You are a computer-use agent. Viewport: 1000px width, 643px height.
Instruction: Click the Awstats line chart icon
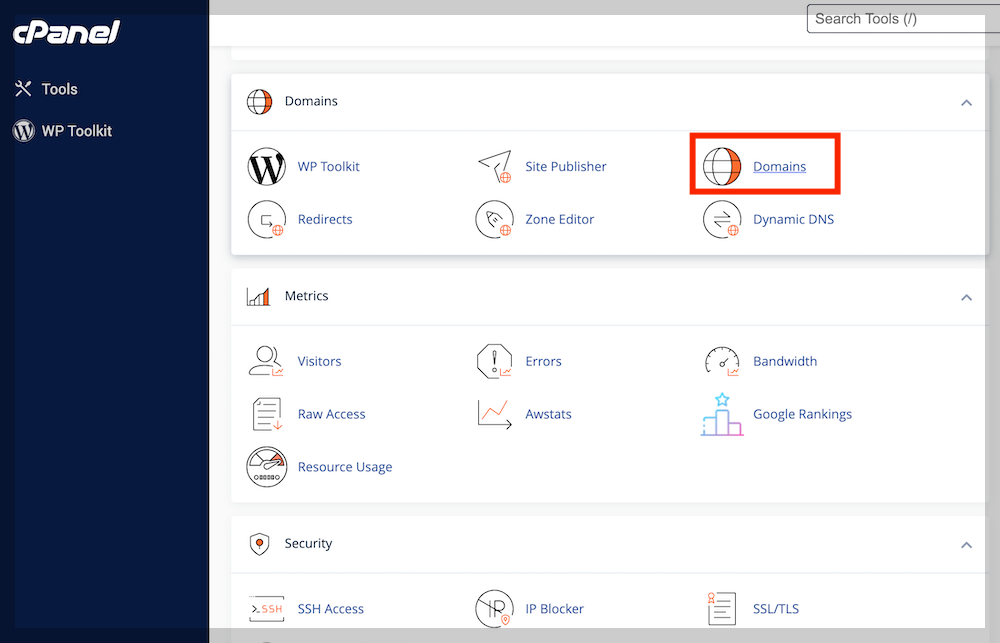point(494,414)
